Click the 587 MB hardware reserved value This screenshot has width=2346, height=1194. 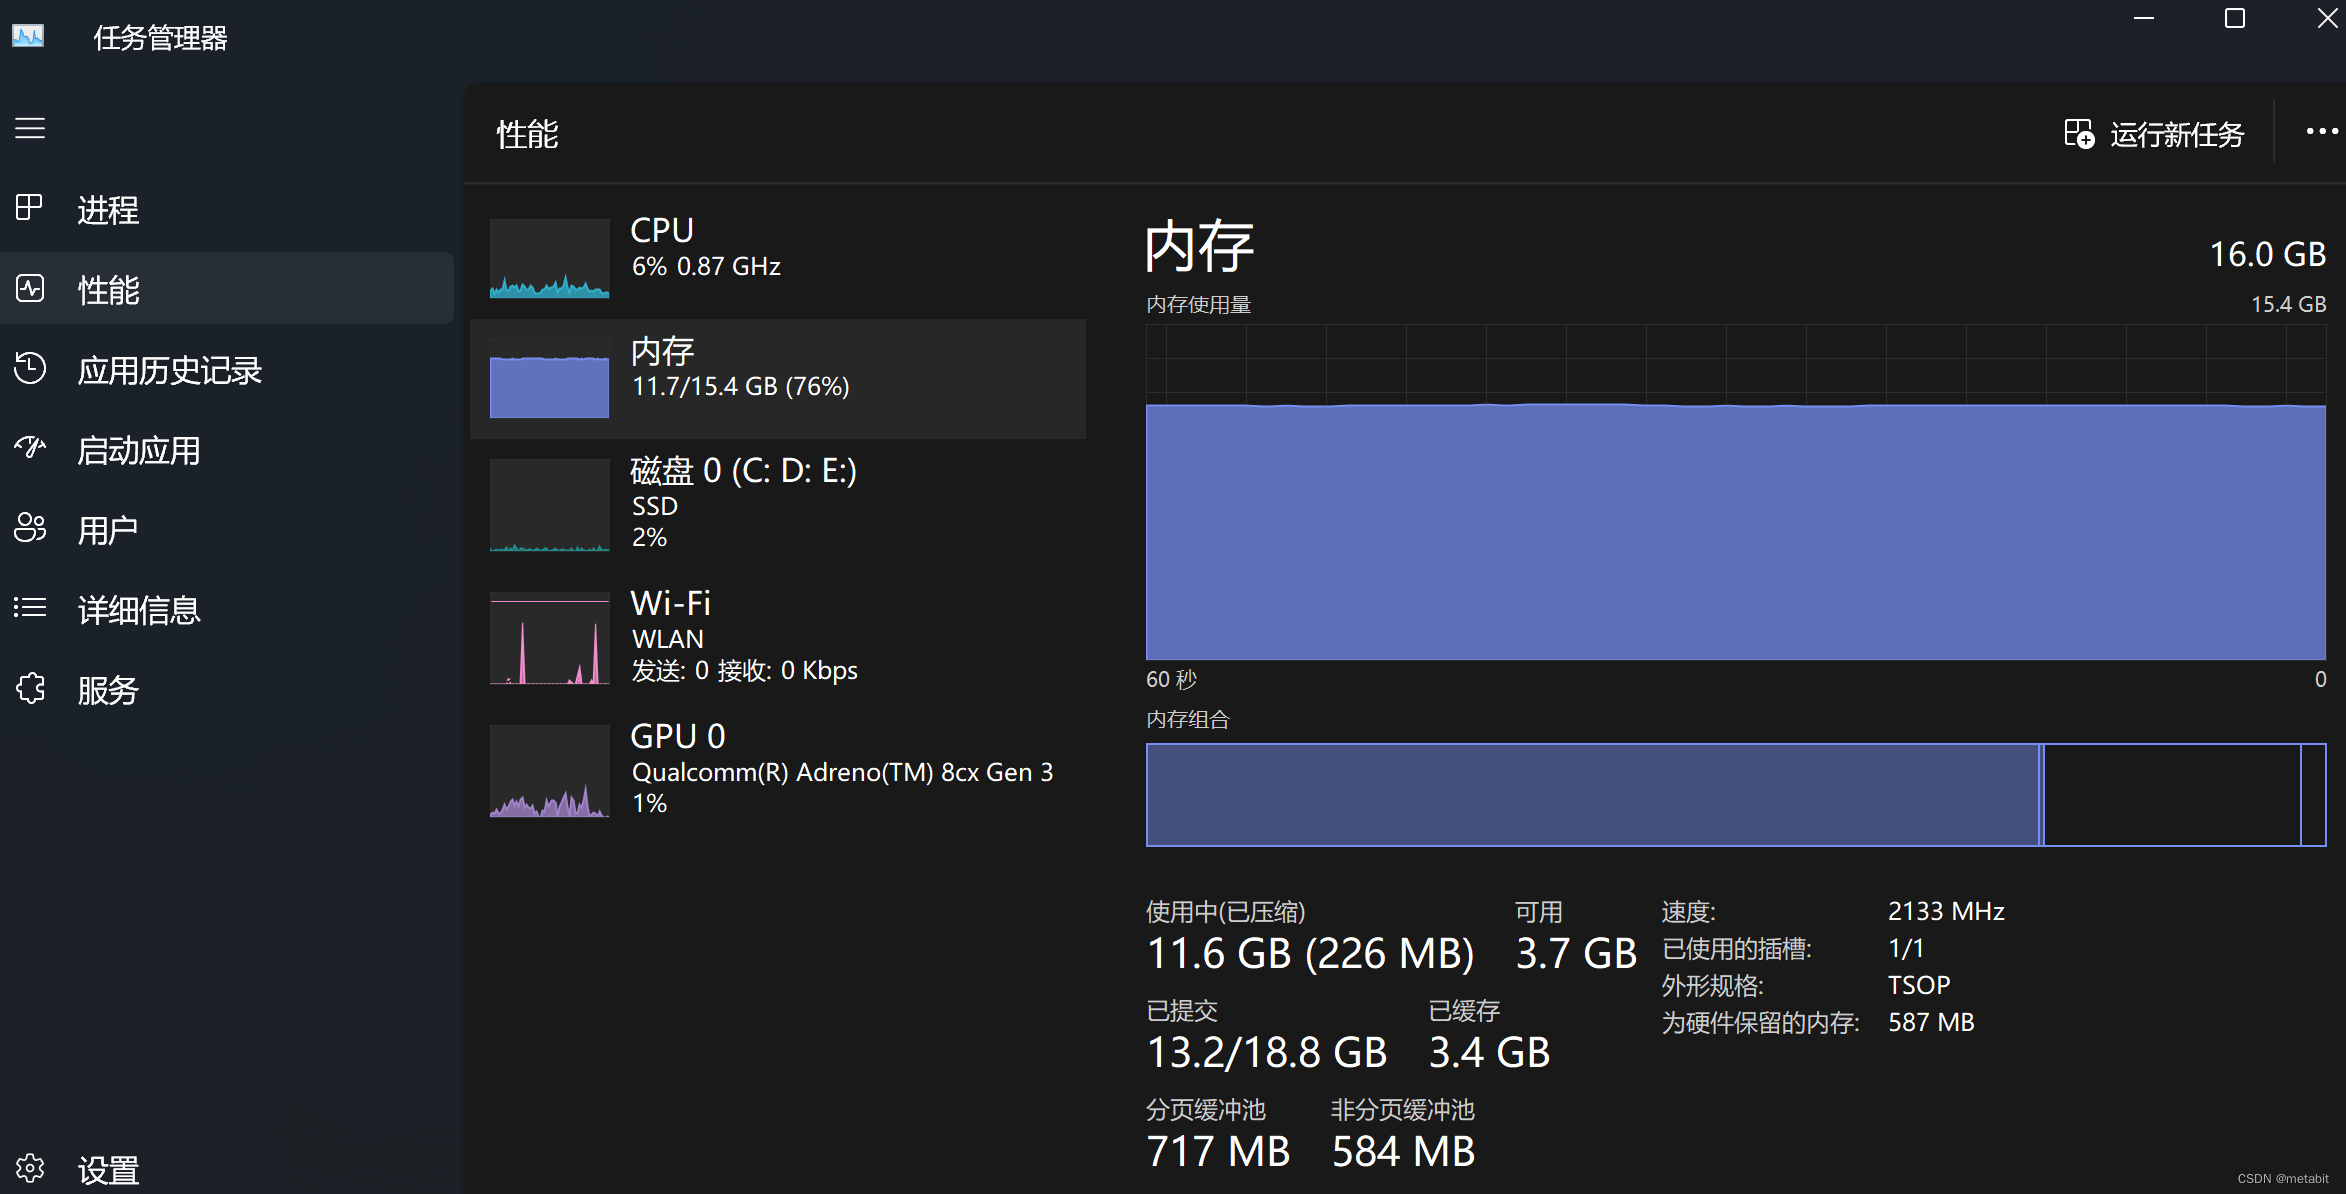pos(1931,1022)
